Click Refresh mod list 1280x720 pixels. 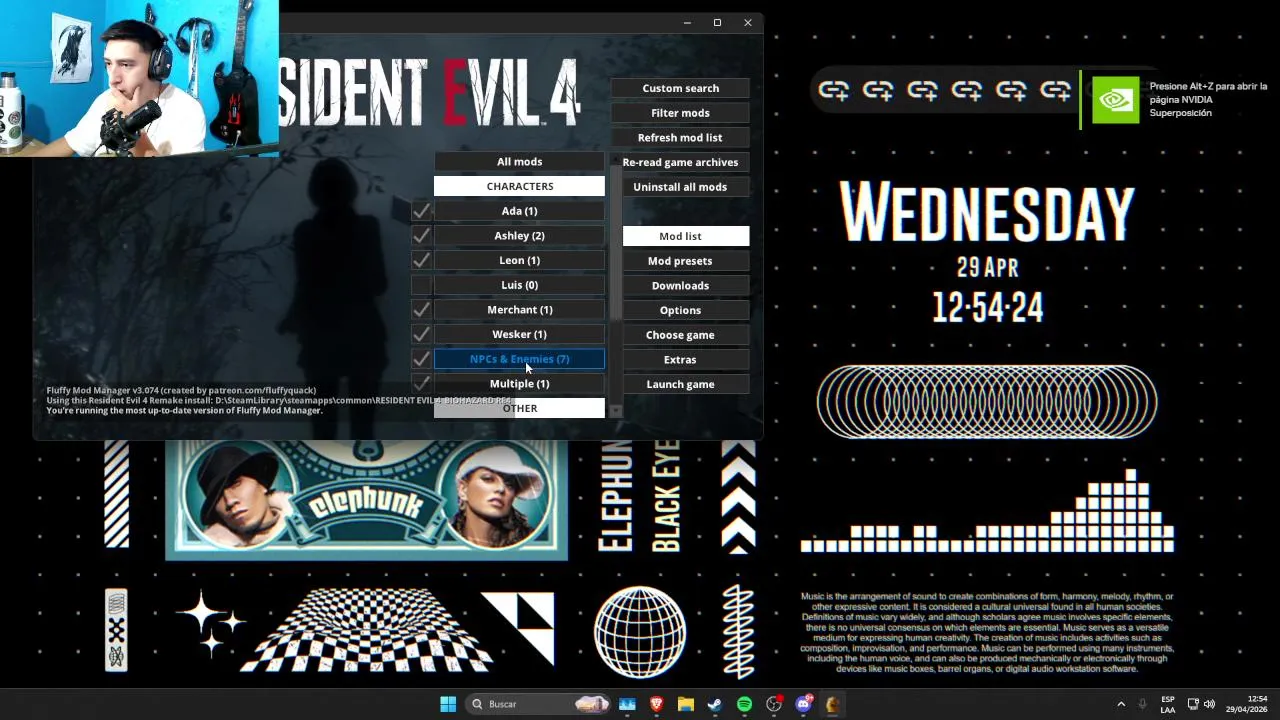680,137
